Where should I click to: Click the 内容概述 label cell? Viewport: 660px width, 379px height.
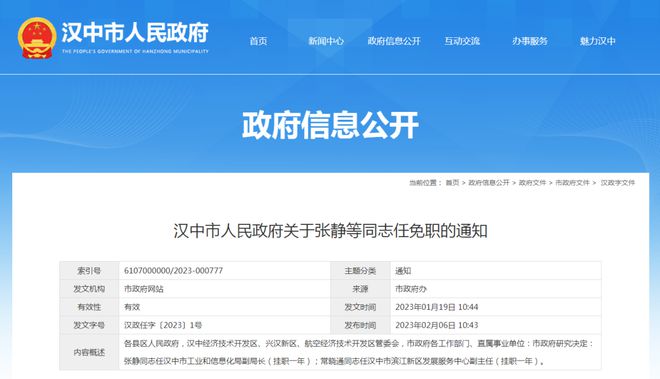(x=89, y=352)
